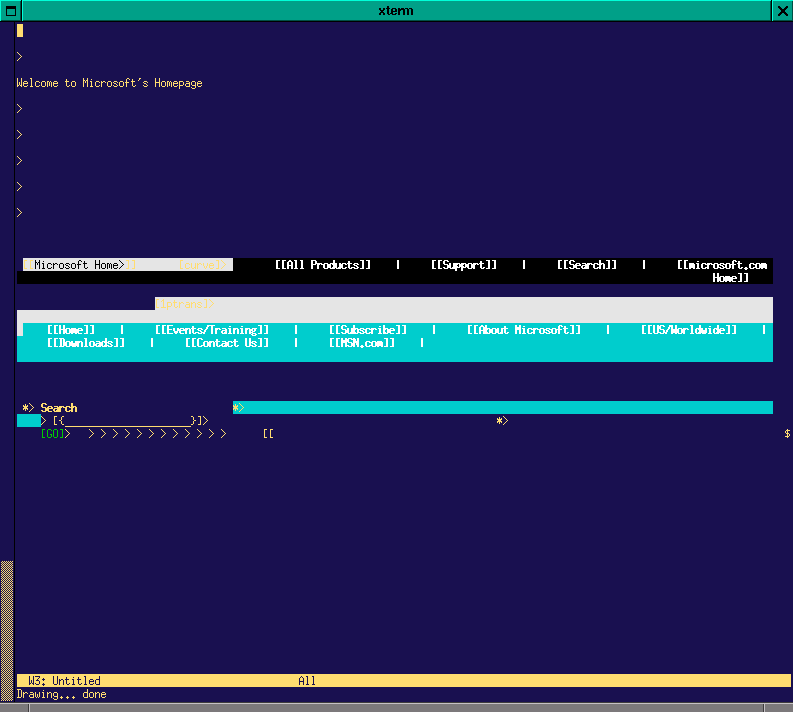Click the Search link in top navigation
The image size is (793, 712).
point(586,265)
